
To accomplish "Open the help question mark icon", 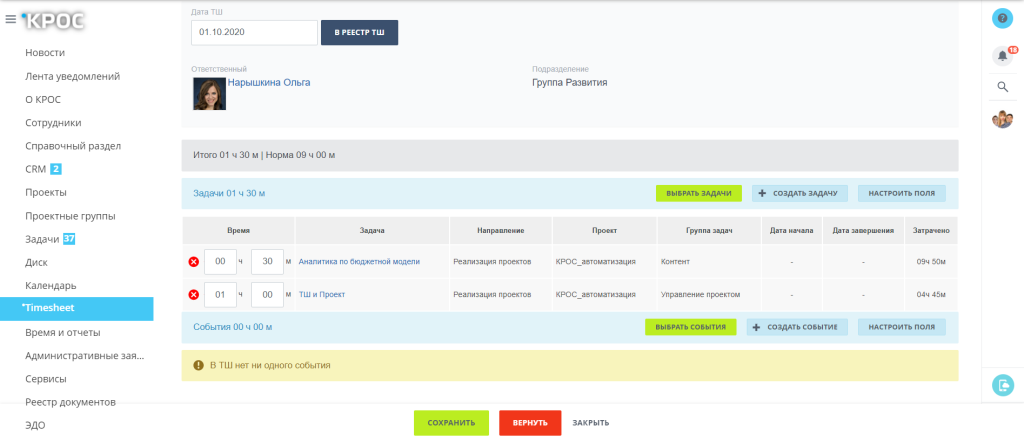I will [1002, 18].
